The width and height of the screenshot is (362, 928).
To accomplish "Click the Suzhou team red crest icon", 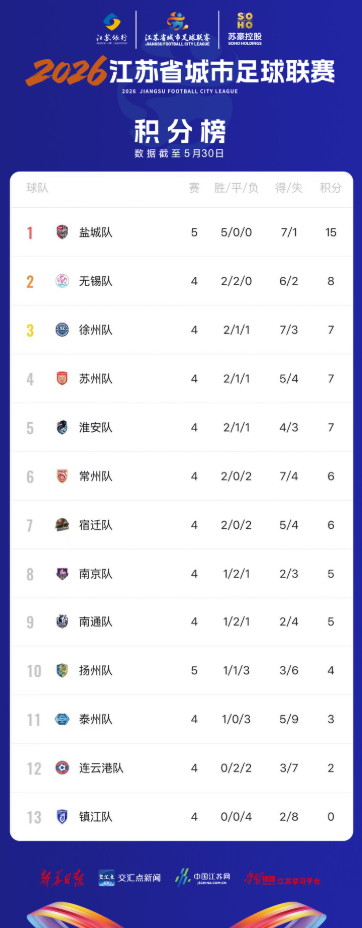I will [x=62, y=378].
